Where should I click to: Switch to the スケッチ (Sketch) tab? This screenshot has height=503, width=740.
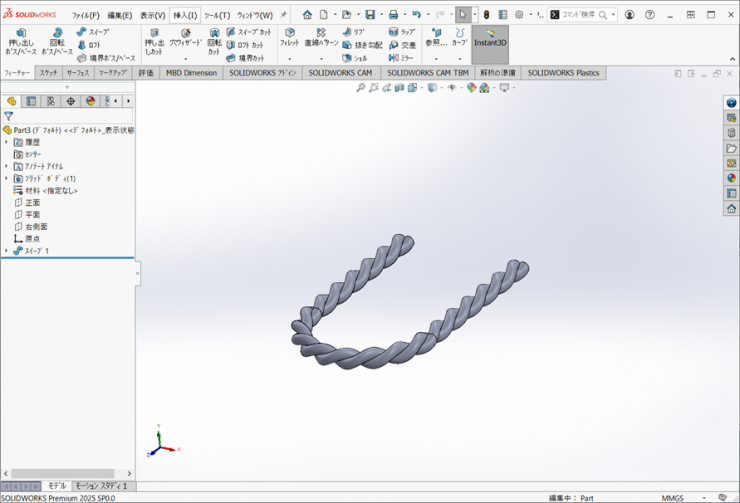(48, 73)
